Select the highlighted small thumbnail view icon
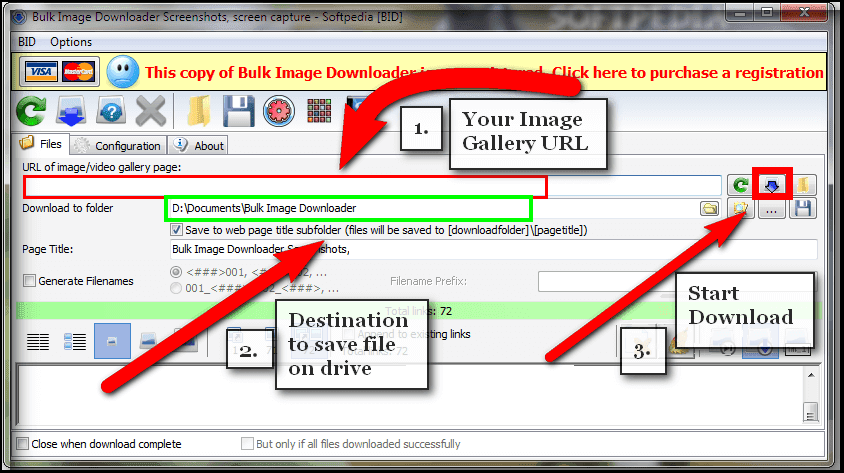The image size is (844, 473). pos(112,341)
